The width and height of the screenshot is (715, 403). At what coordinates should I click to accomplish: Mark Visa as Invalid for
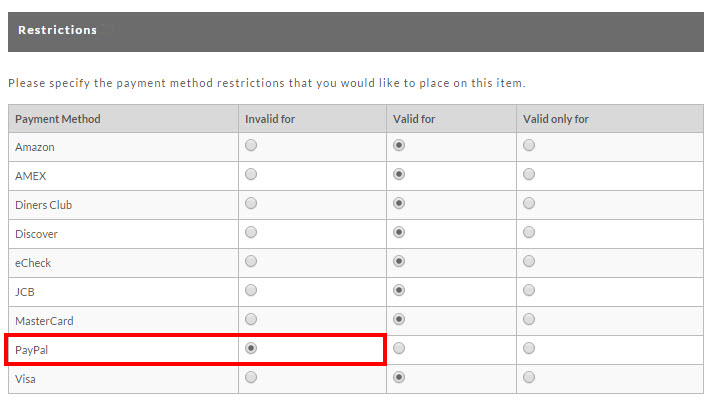pos(251,377)
